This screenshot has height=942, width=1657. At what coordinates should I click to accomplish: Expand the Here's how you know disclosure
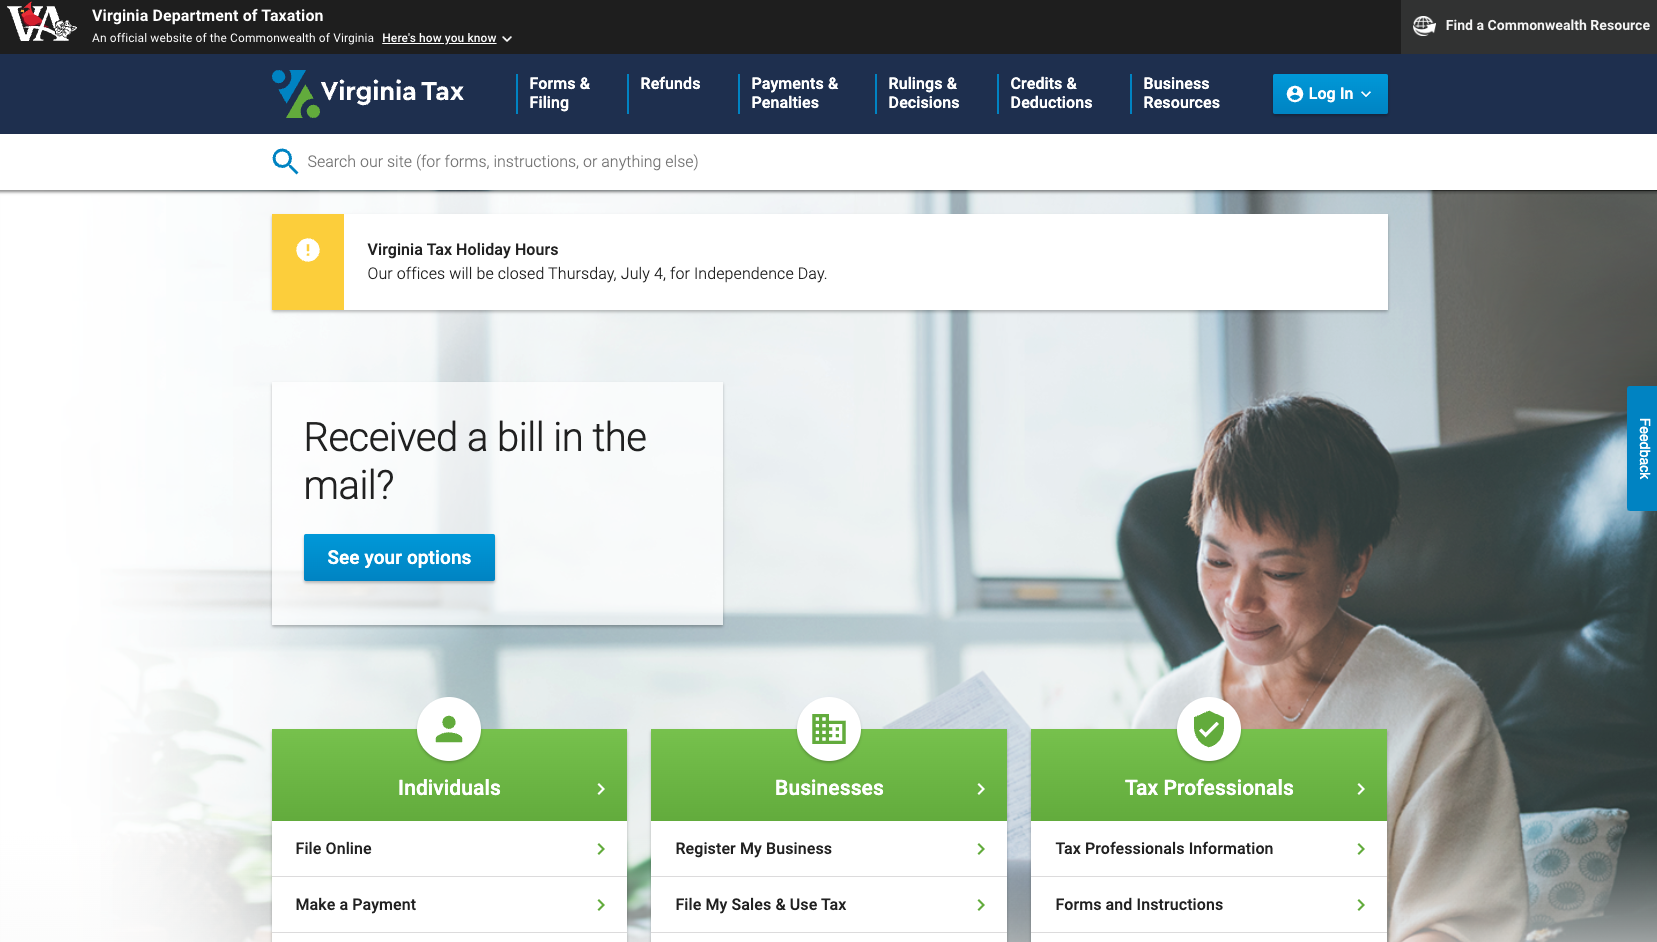click(x=447, y=38)
